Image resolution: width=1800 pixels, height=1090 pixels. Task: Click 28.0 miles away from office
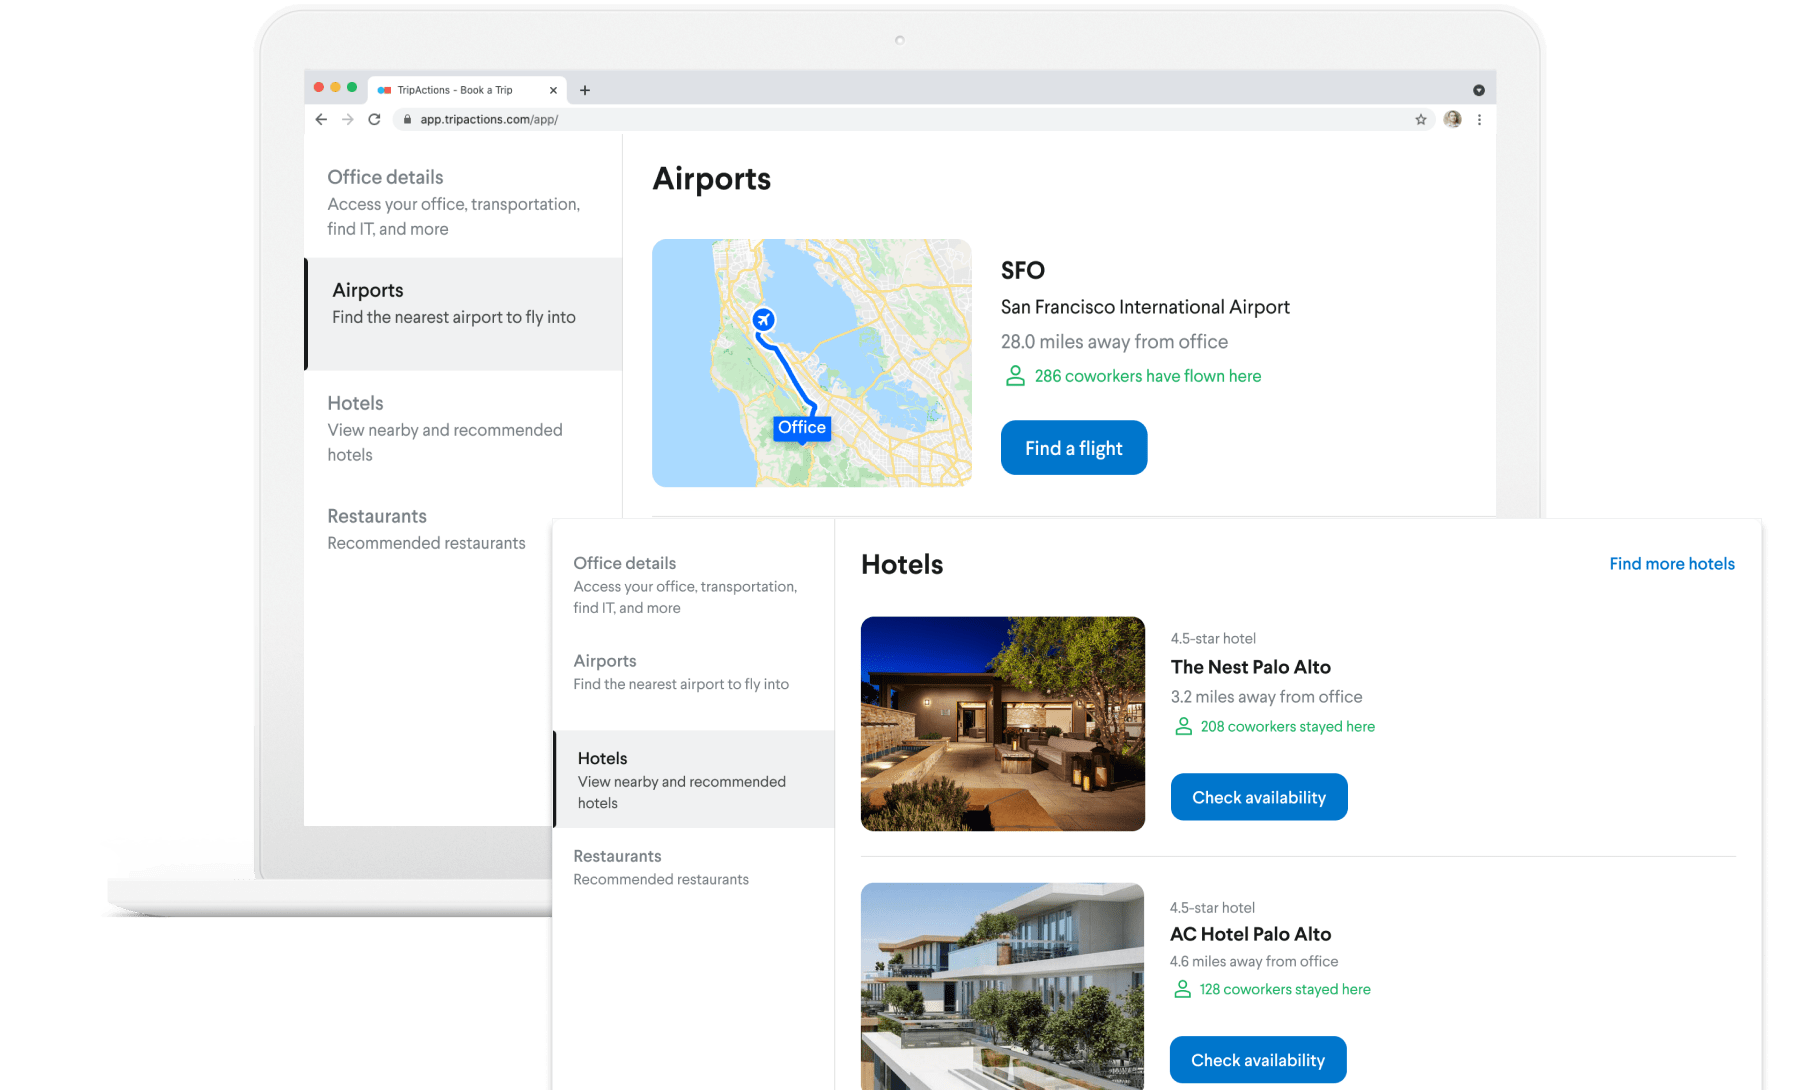coord(1114,342)
